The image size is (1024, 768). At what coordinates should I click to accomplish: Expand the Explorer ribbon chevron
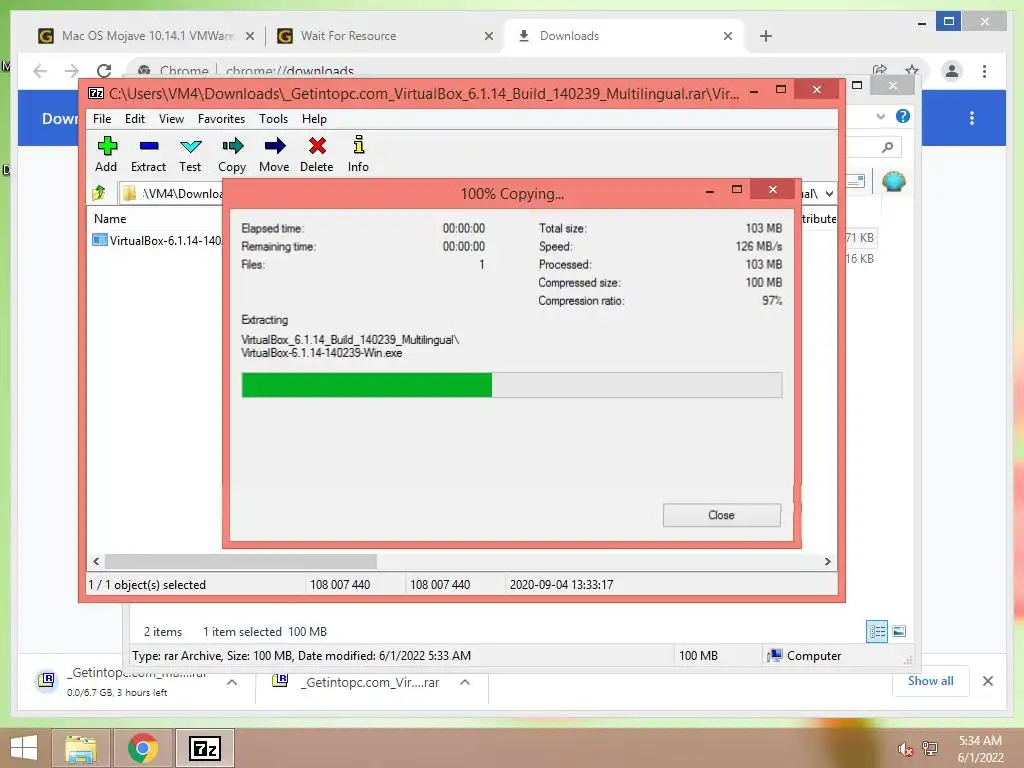click(x=880, y=116)
